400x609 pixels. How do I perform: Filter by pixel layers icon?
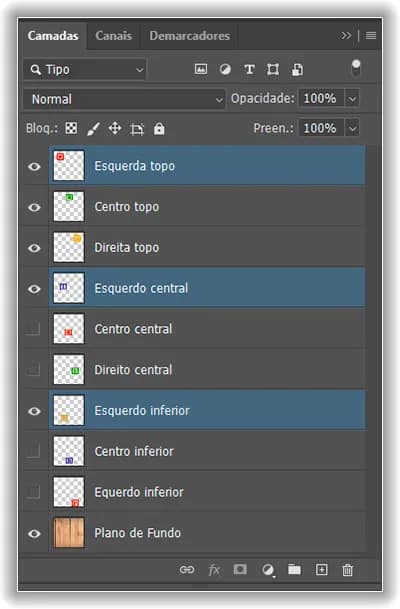(x=201, y=70)
